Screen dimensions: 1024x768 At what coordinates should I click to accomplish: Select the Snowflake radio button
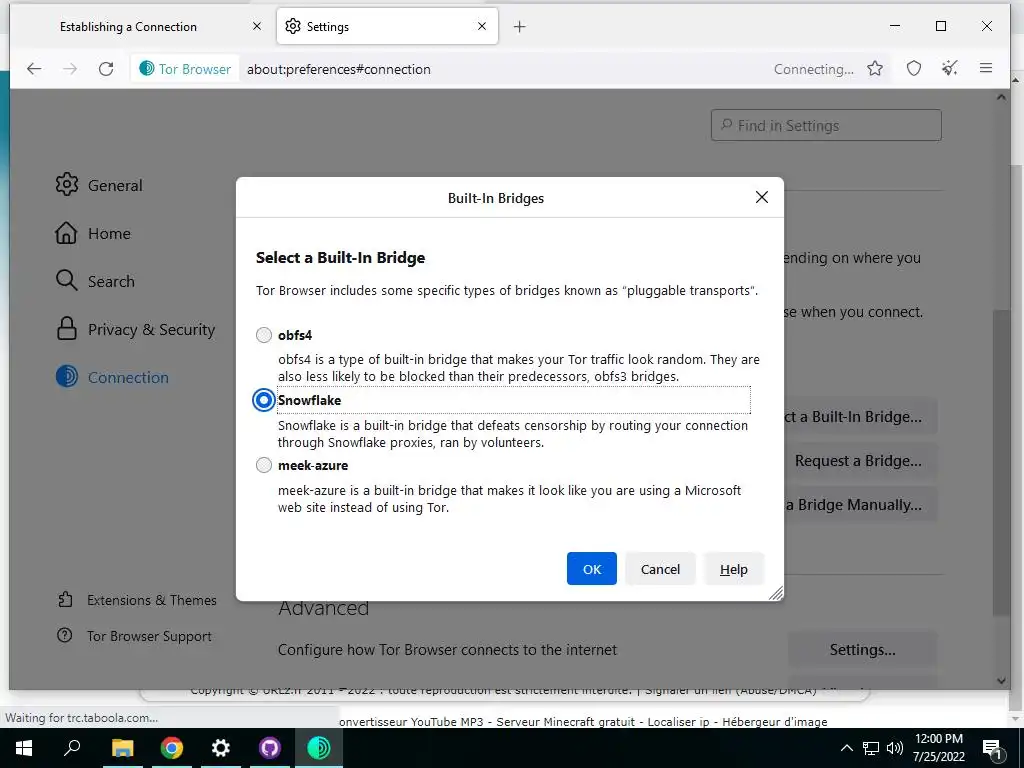(264, 400)
